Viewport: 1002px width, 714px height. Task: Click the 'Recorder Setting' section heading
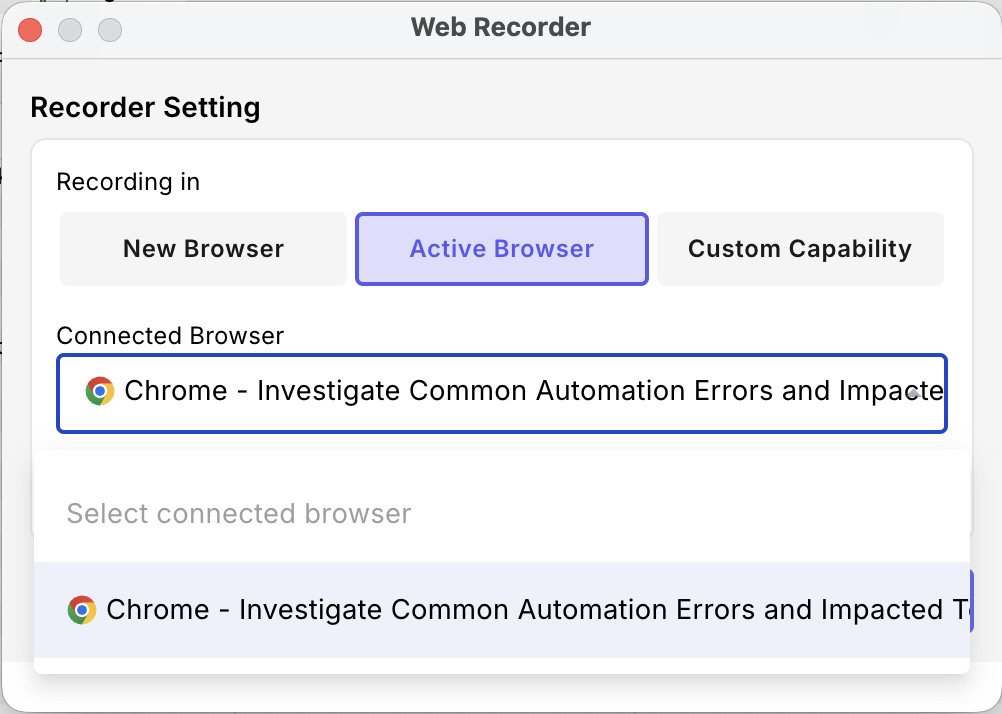145,107
